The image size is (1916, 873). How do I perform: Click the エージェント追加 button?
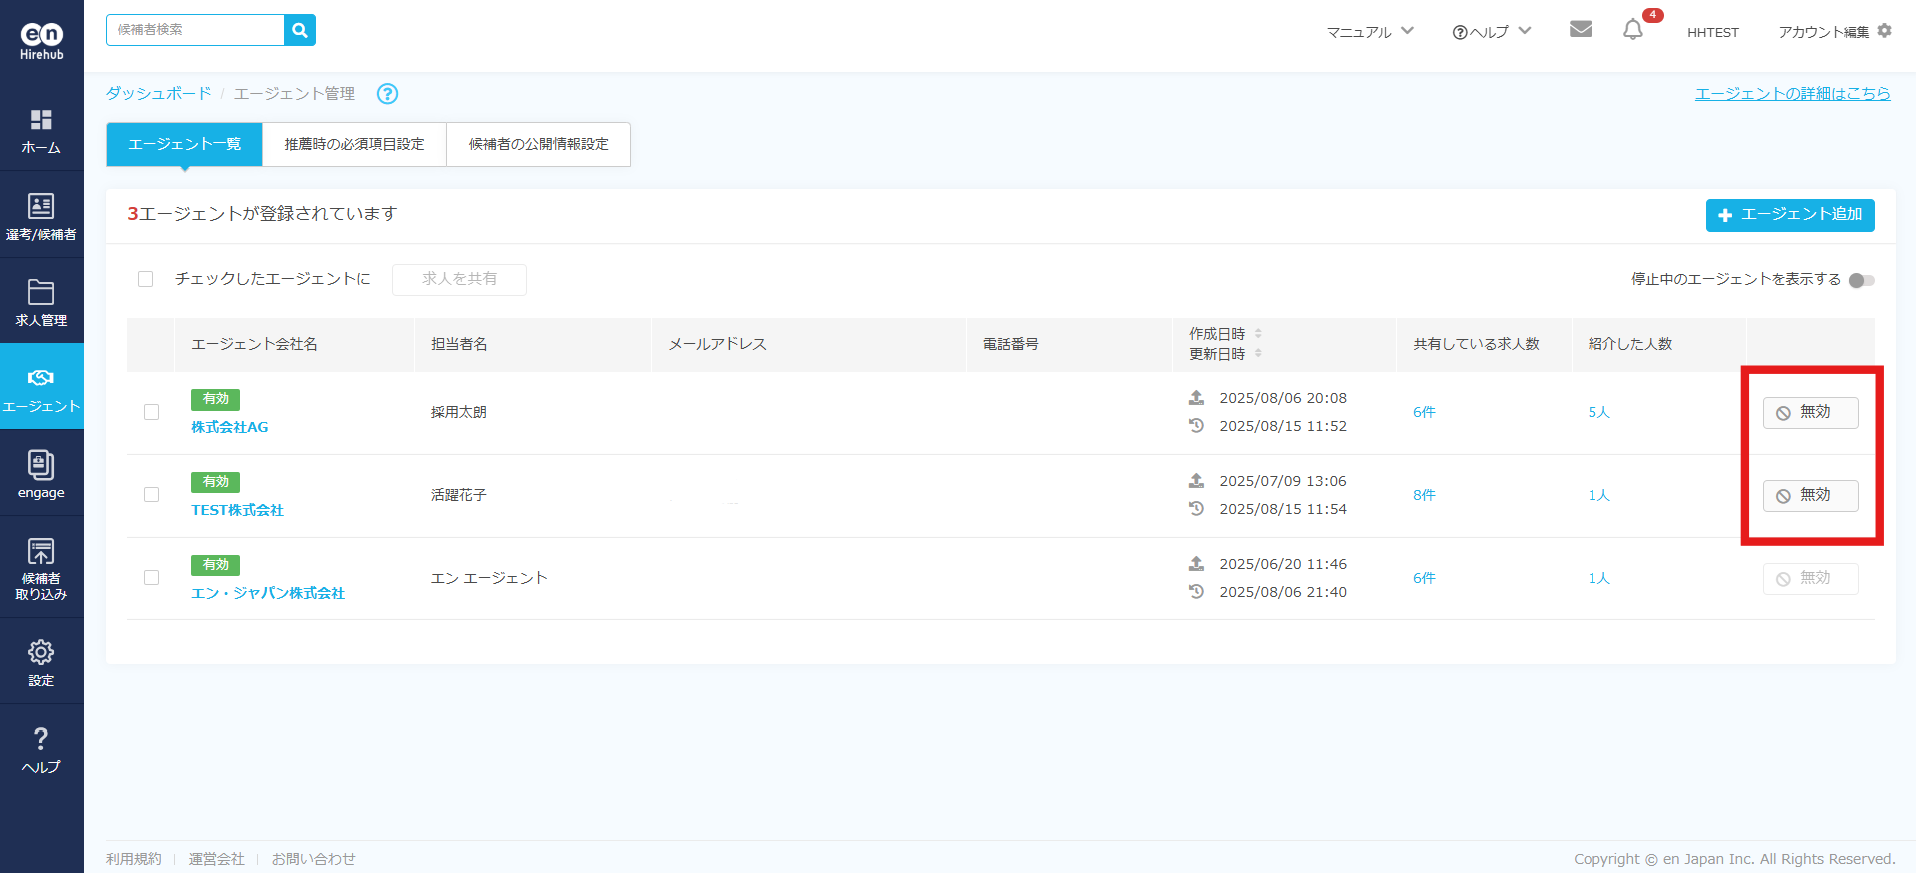pos(1789,215)
